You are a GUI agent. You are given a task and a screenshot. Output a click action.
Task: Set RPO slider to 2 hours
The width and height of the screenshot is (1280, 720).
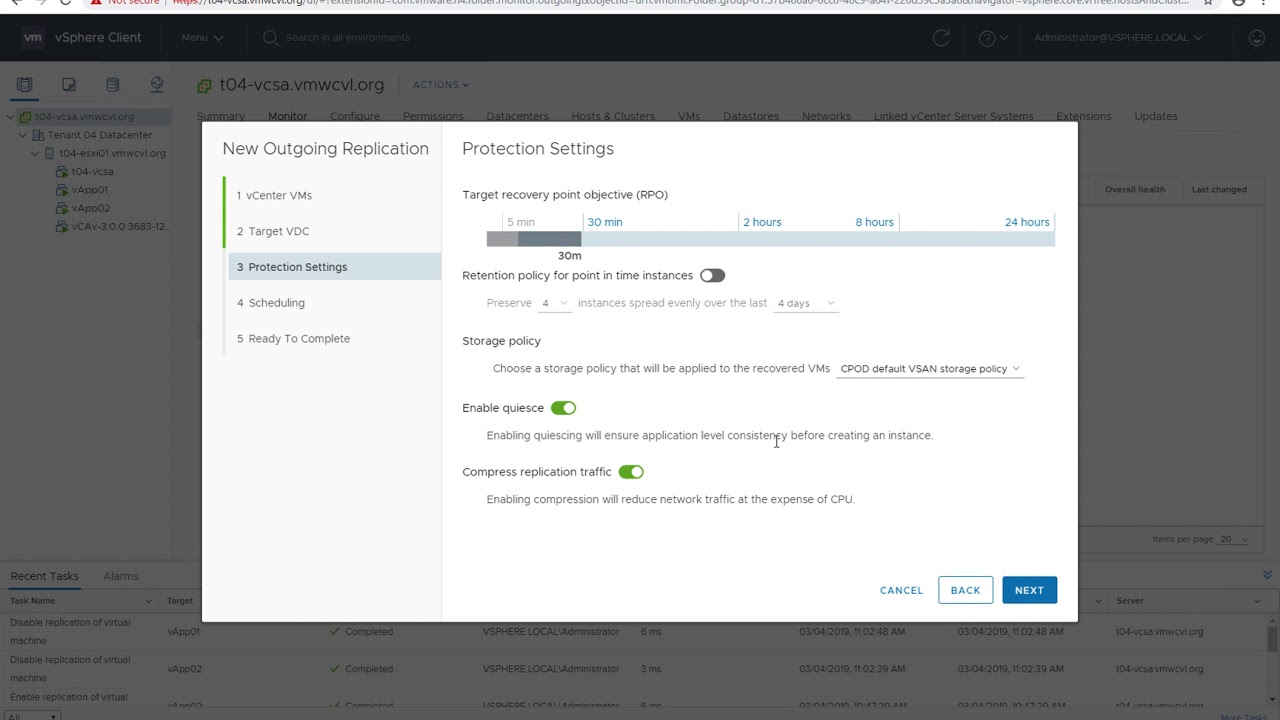click(762, 222)
